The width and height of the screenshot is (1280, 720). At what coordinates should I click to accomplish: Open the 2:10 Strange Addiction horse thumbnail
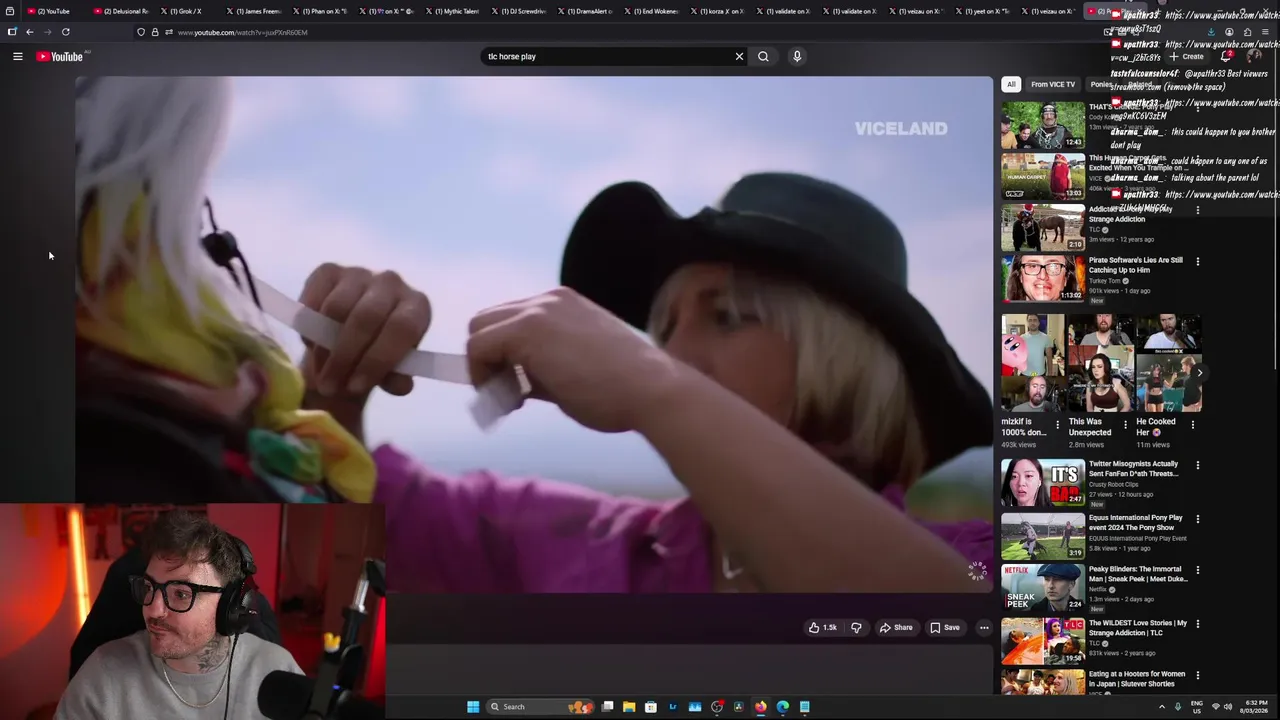pyautogui.click(x=1043, y=228)
